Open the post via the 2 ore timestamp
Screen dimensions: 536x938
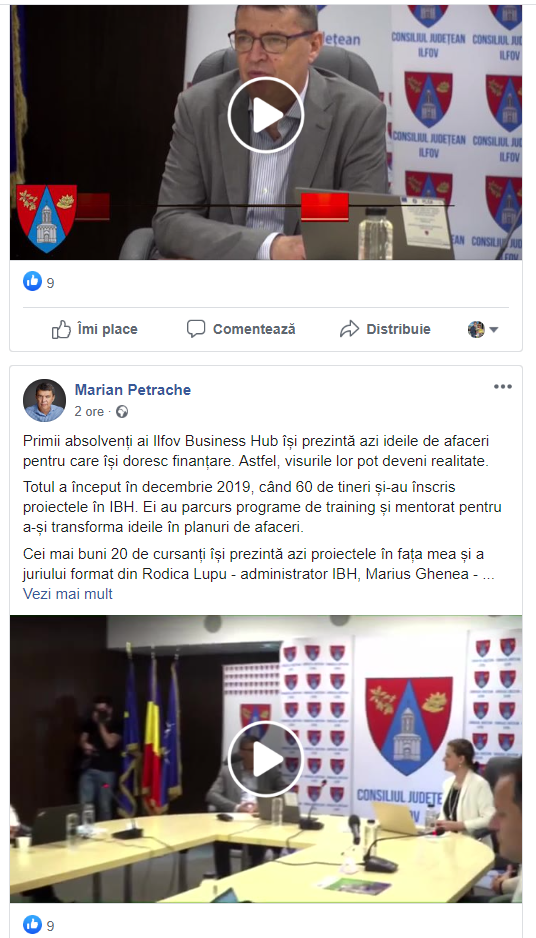pyautogui.click(x=89, y=412)
